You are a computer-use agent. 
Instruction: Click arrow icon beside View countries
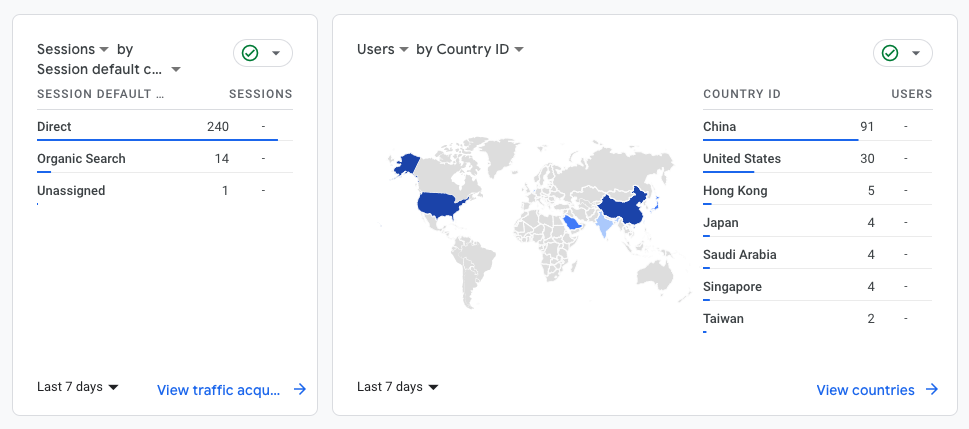click(932, 390)
